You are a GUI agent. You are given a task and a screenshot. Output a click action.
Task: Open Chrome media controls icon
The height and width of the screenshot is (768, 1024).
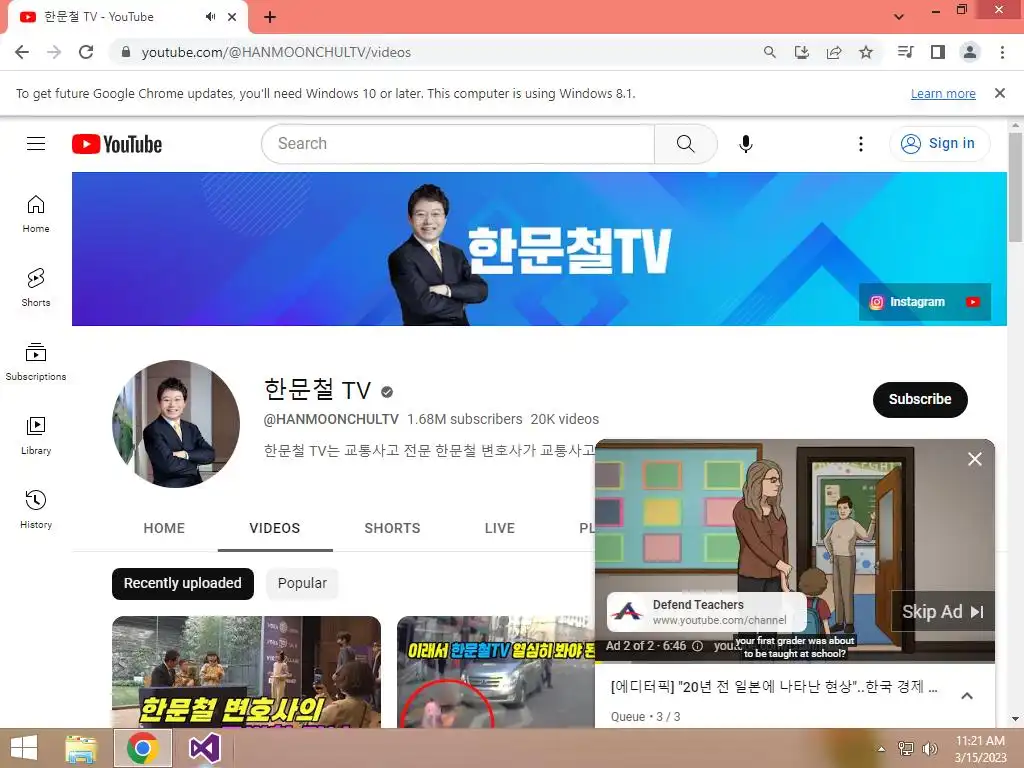coord(906,52)
